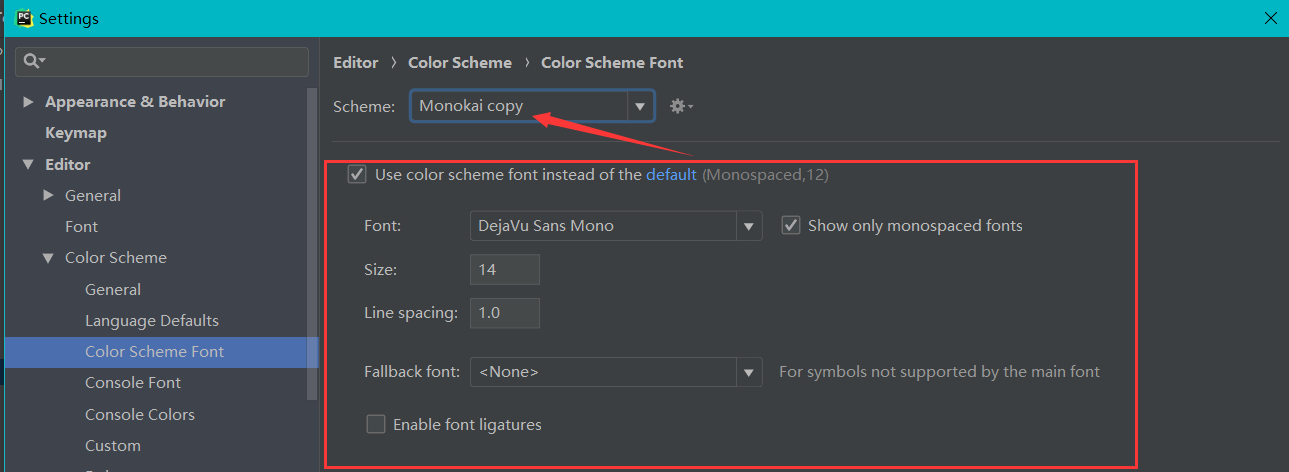1289x472 pixels.
Task: Close the Settings dialog window
Action: [x=1270, y=18]
